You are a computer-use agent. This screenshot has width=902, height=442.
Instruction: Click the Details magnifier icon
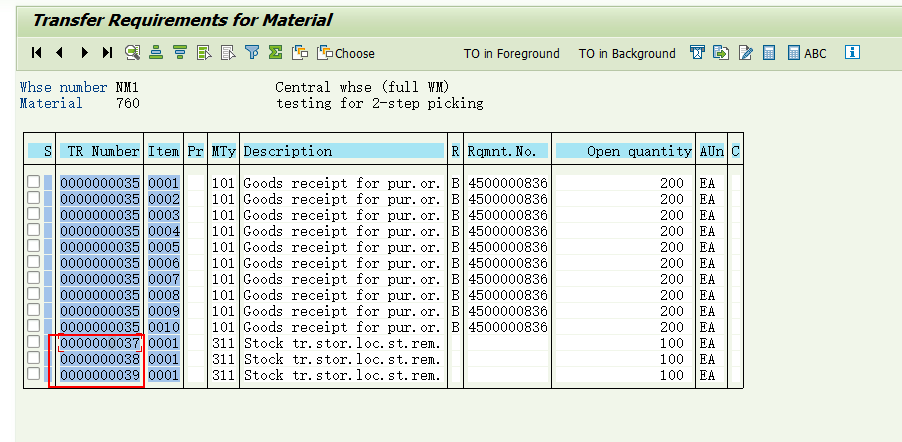click(133, 53)
